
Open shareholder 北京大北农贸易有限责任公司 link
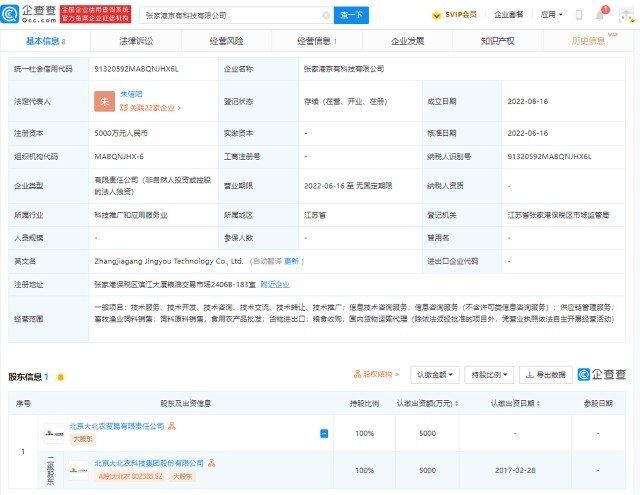click(x=117, y=426)
